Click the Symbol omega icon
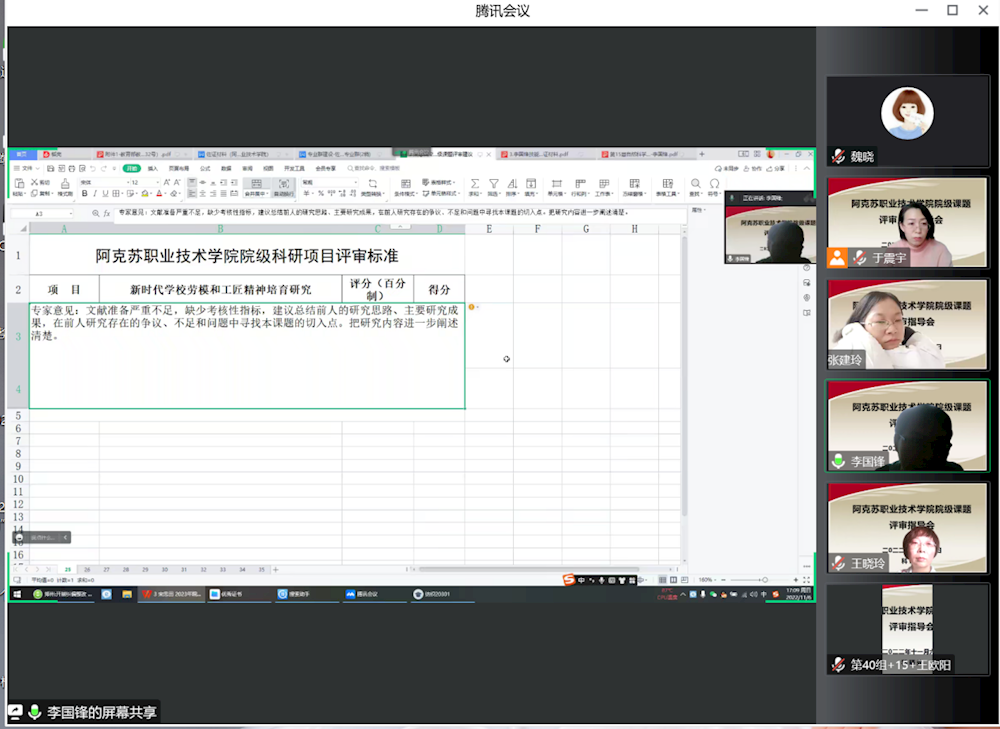The width and height of the screenshot is (1000, 729). coord(714,184)
